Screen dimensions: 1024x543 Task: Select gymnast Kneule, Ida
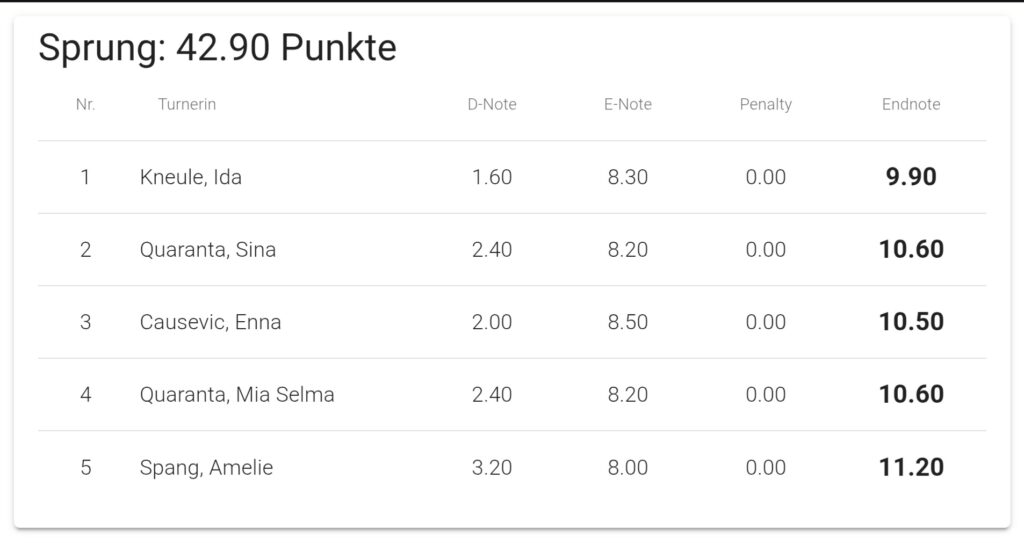pos(191,177)
